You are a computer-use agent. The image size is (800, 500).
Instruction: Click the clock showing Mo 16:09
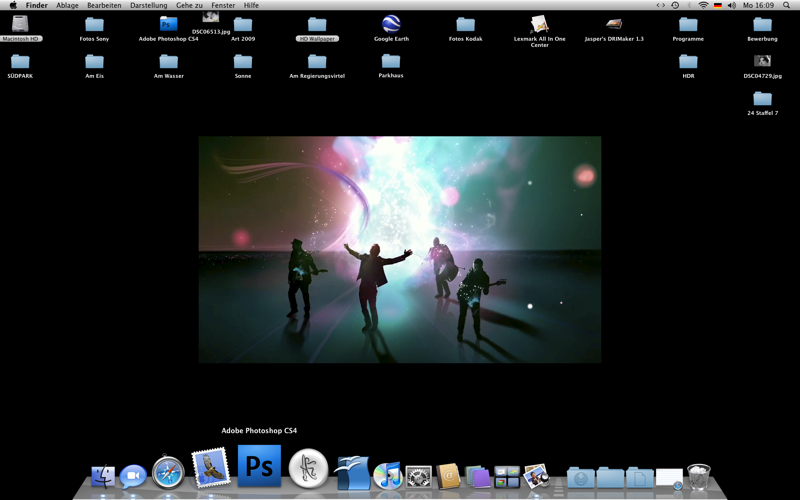tap(758, 5)
